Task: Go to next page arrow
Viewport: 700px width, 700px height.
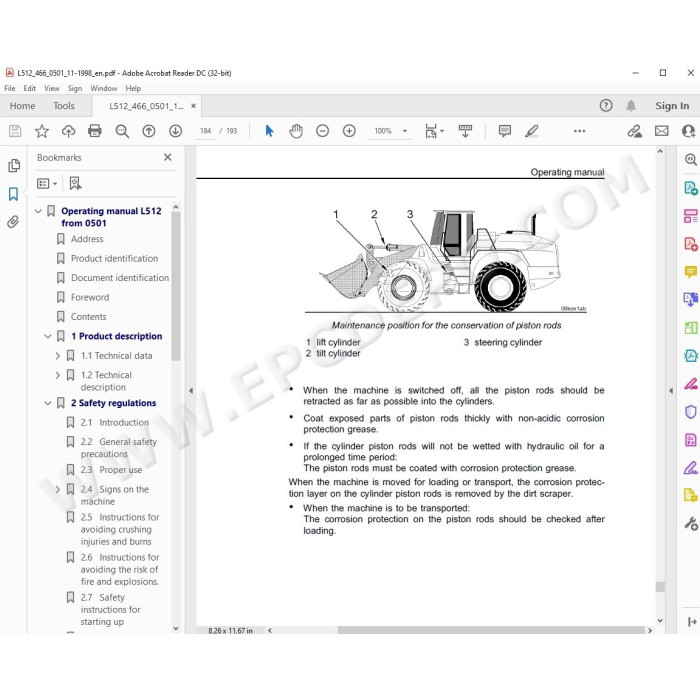Action: (x=175, y=131)
